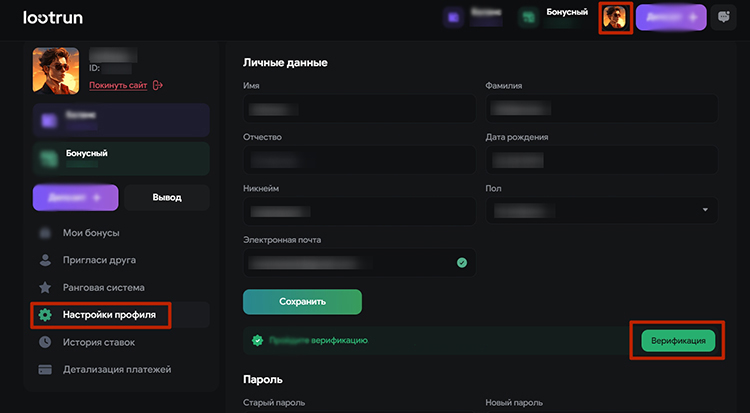Focus the Фамилия input field

(602, 109)
